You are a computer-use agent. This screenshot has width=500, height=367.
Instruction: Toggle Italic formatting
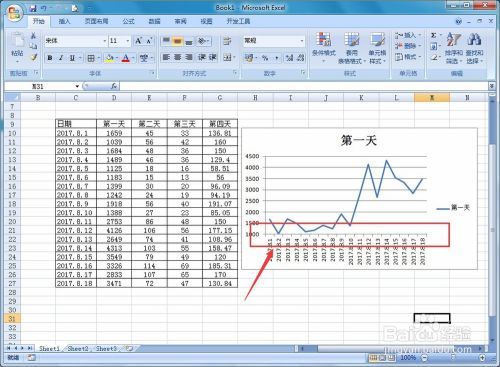click(61, 58)
